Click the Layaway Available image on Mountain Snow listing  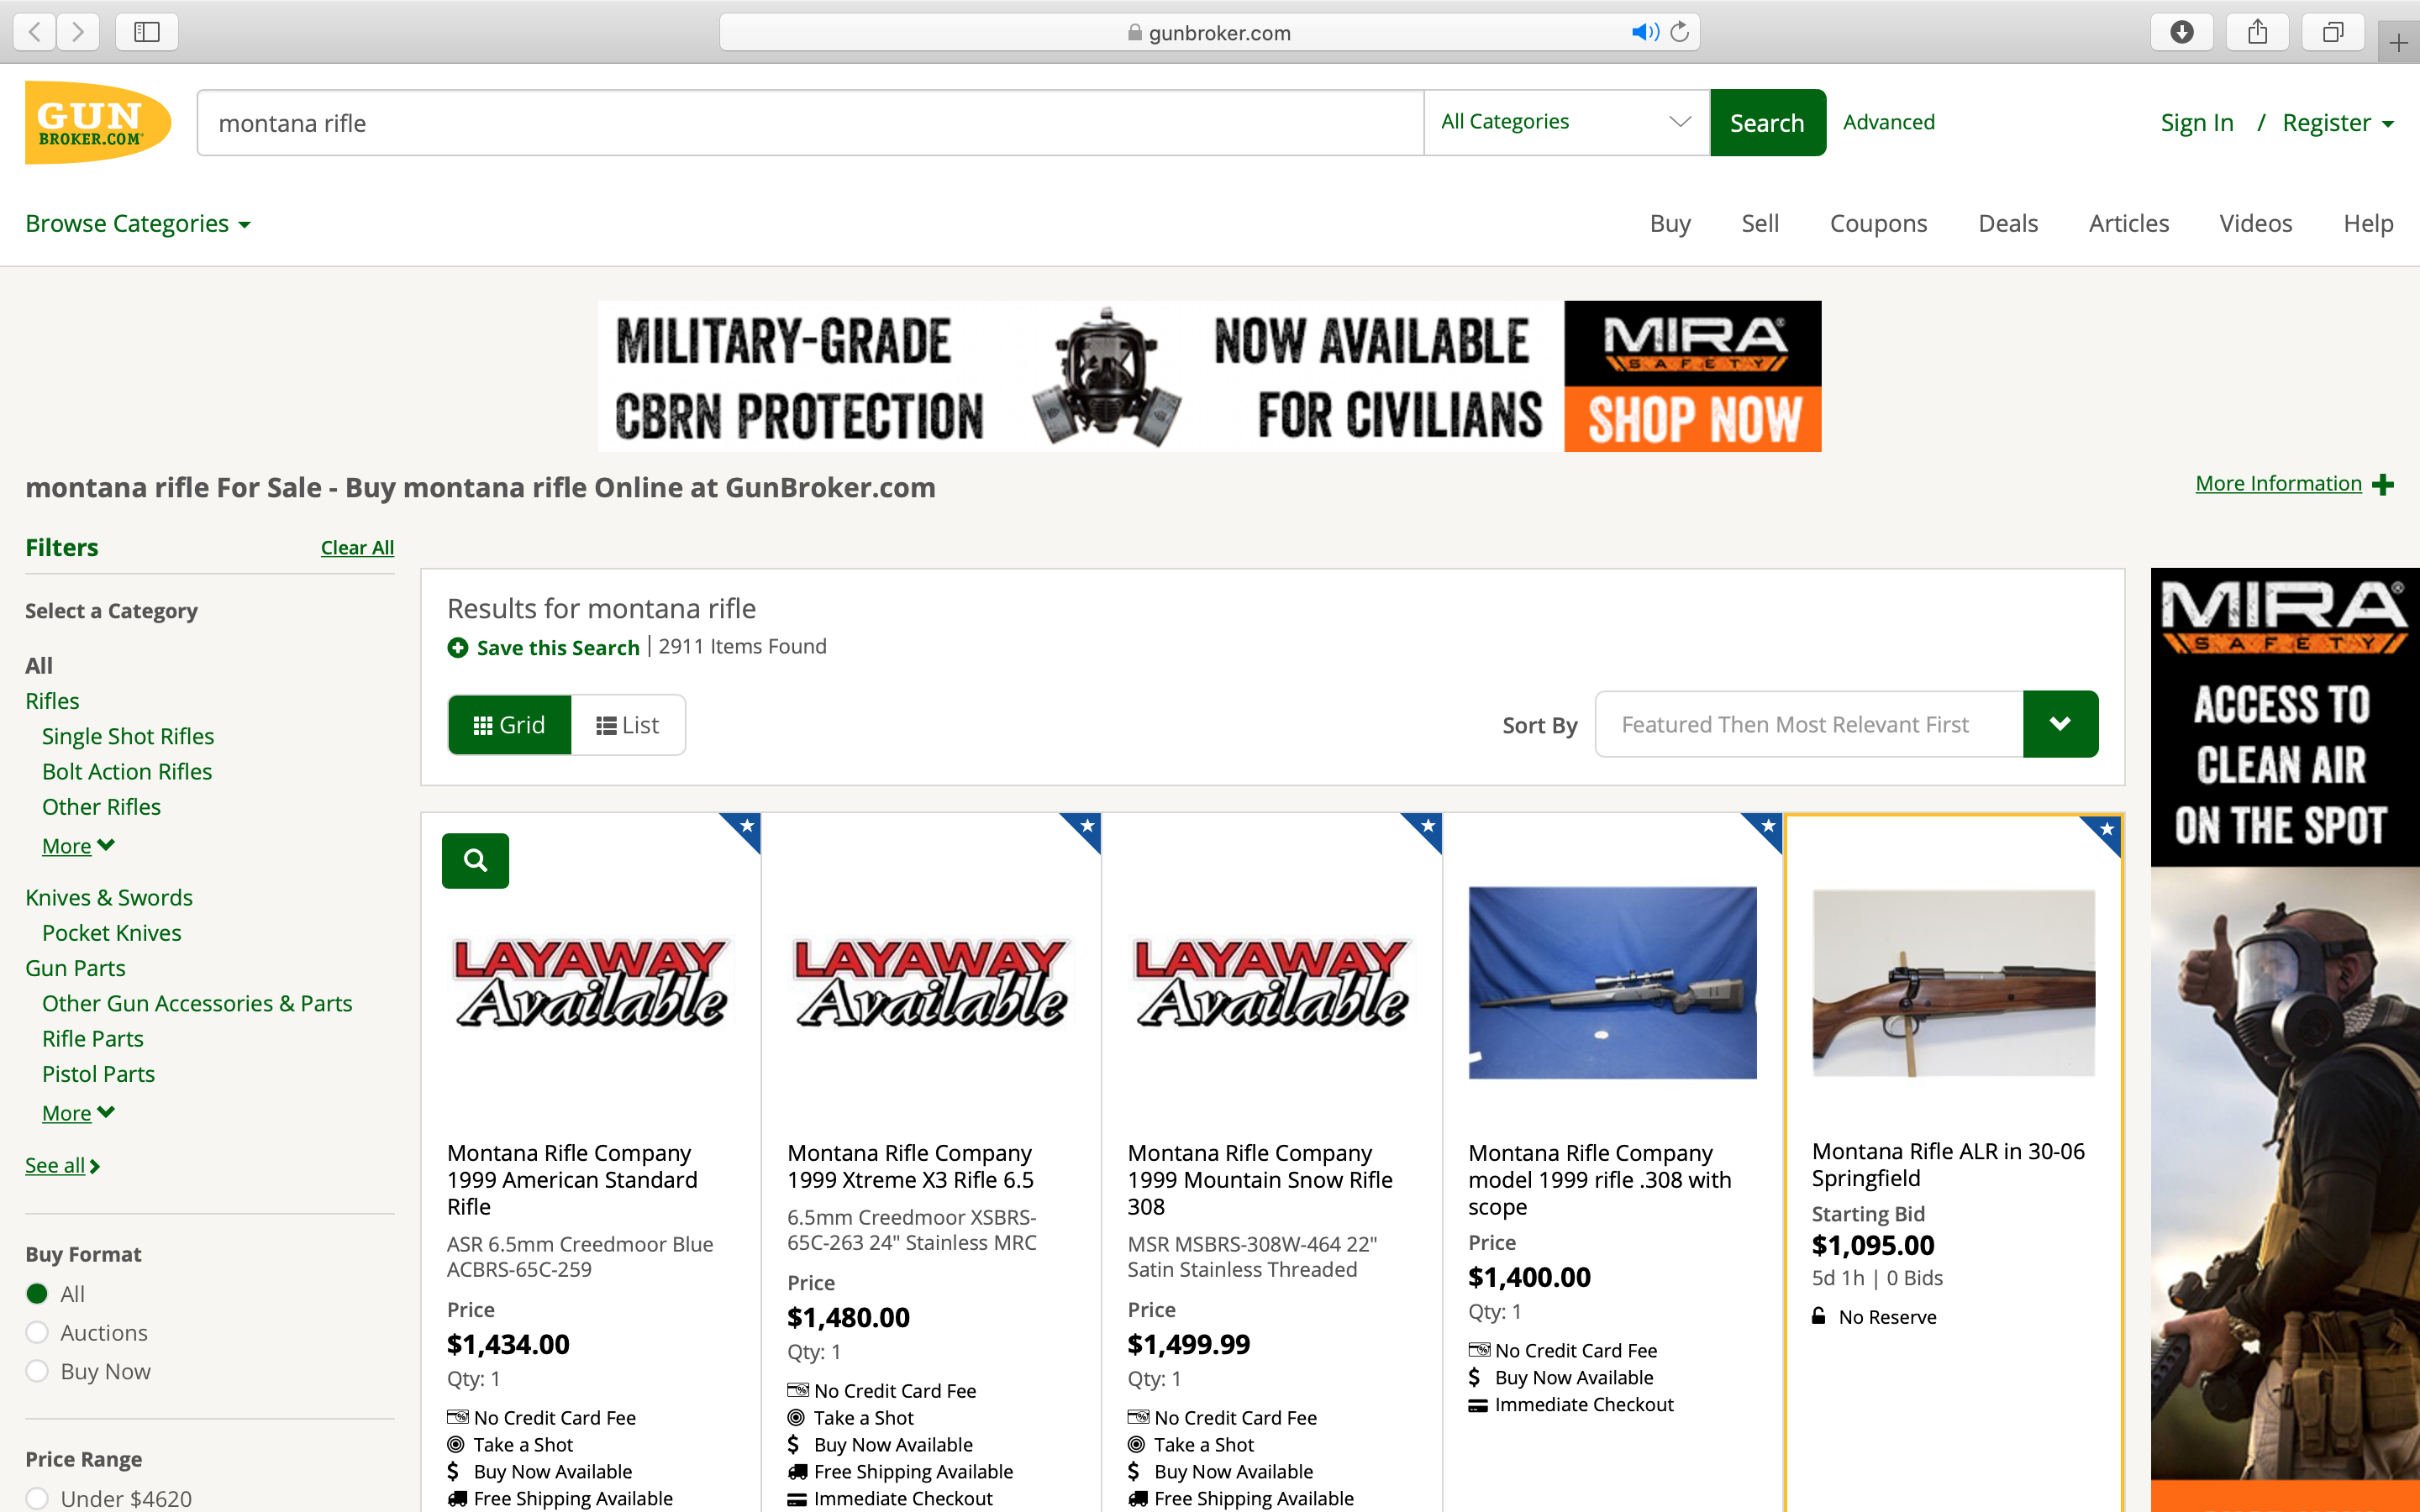[x=1272, y=982]
